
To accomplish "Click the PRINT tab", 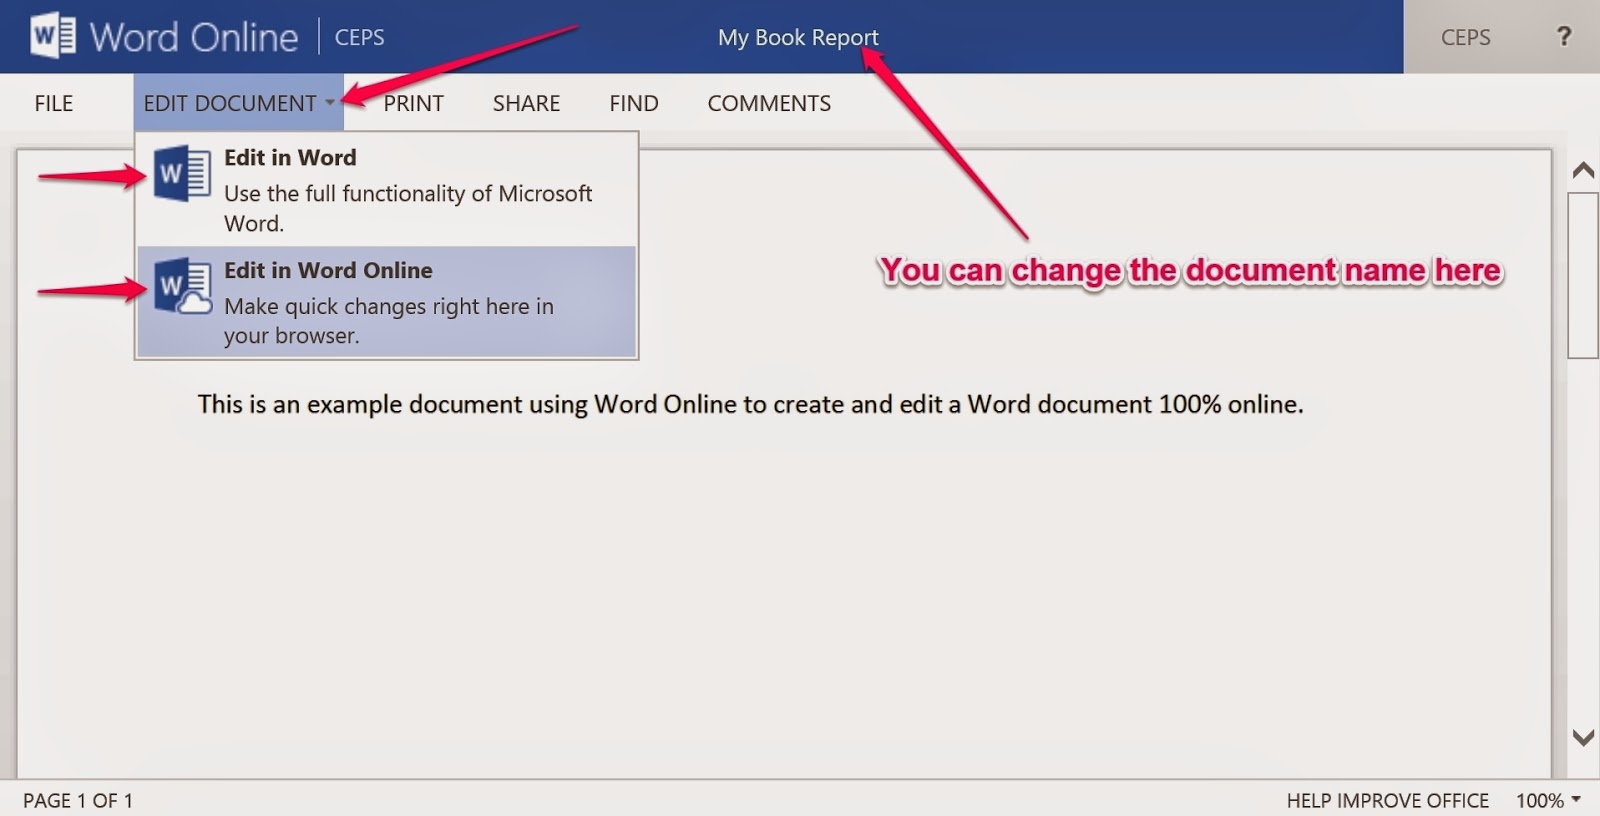I will pyautogui.click(x=413, y=103).
